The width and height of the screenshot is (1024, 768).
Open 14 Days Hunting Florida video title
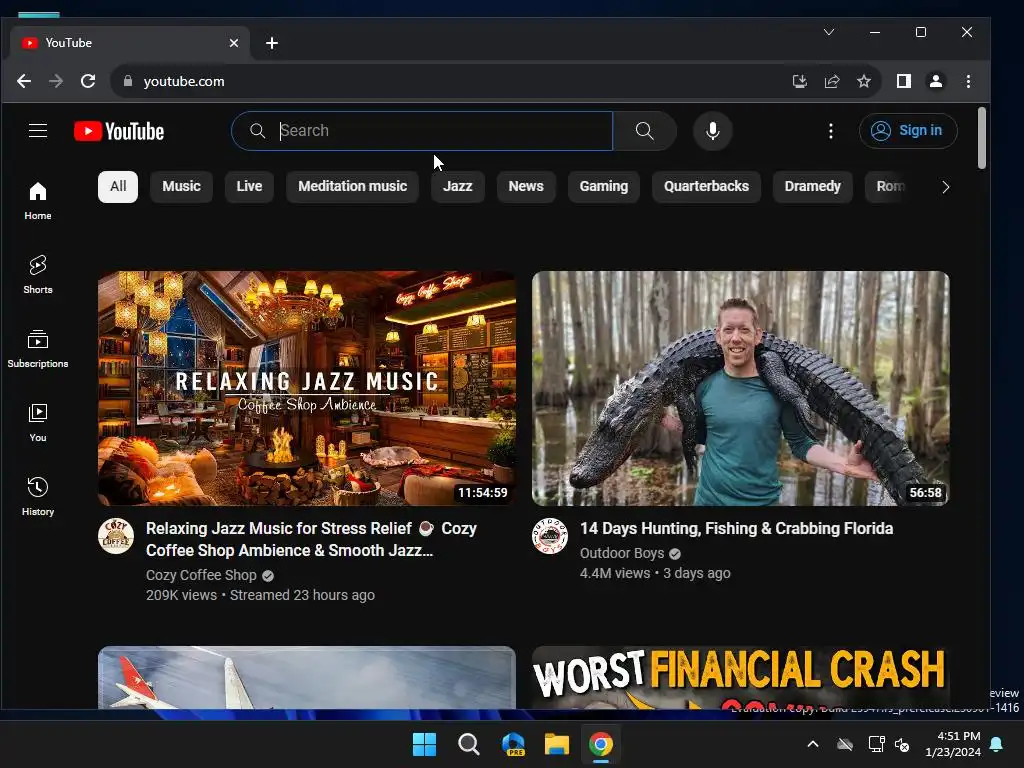(737, 528)
